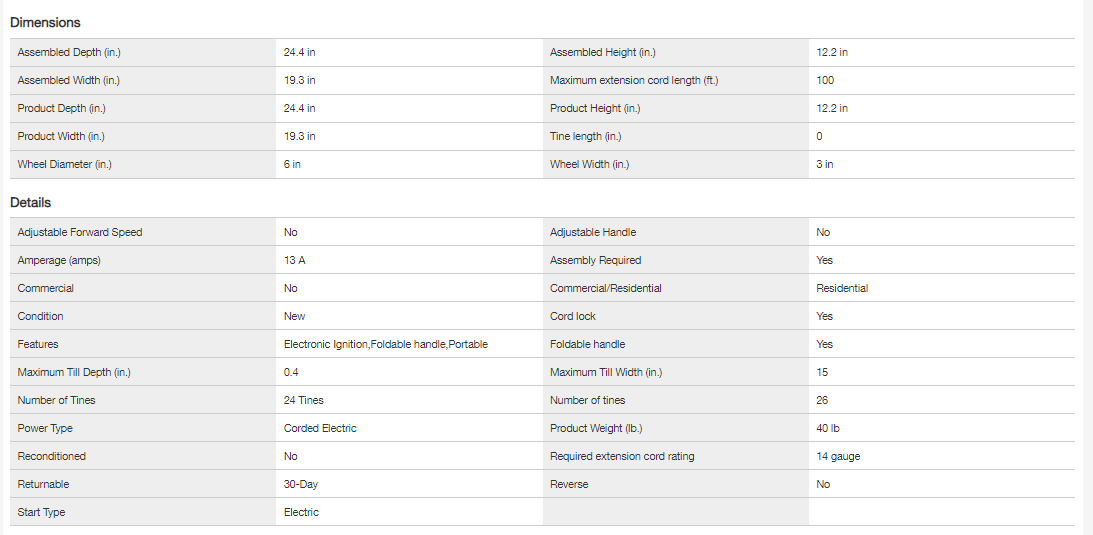Image resolution: width=1093 pixels, height=535 pixels.
Task: Click the Start Type label
Action: point(43,512)
